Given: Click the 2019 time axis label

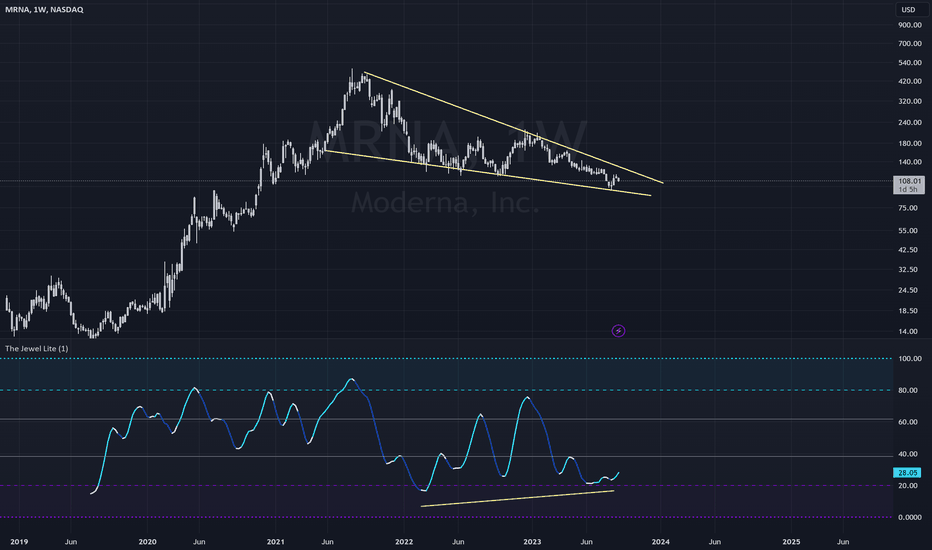Looking at the screenshot, I should (19, 542).
